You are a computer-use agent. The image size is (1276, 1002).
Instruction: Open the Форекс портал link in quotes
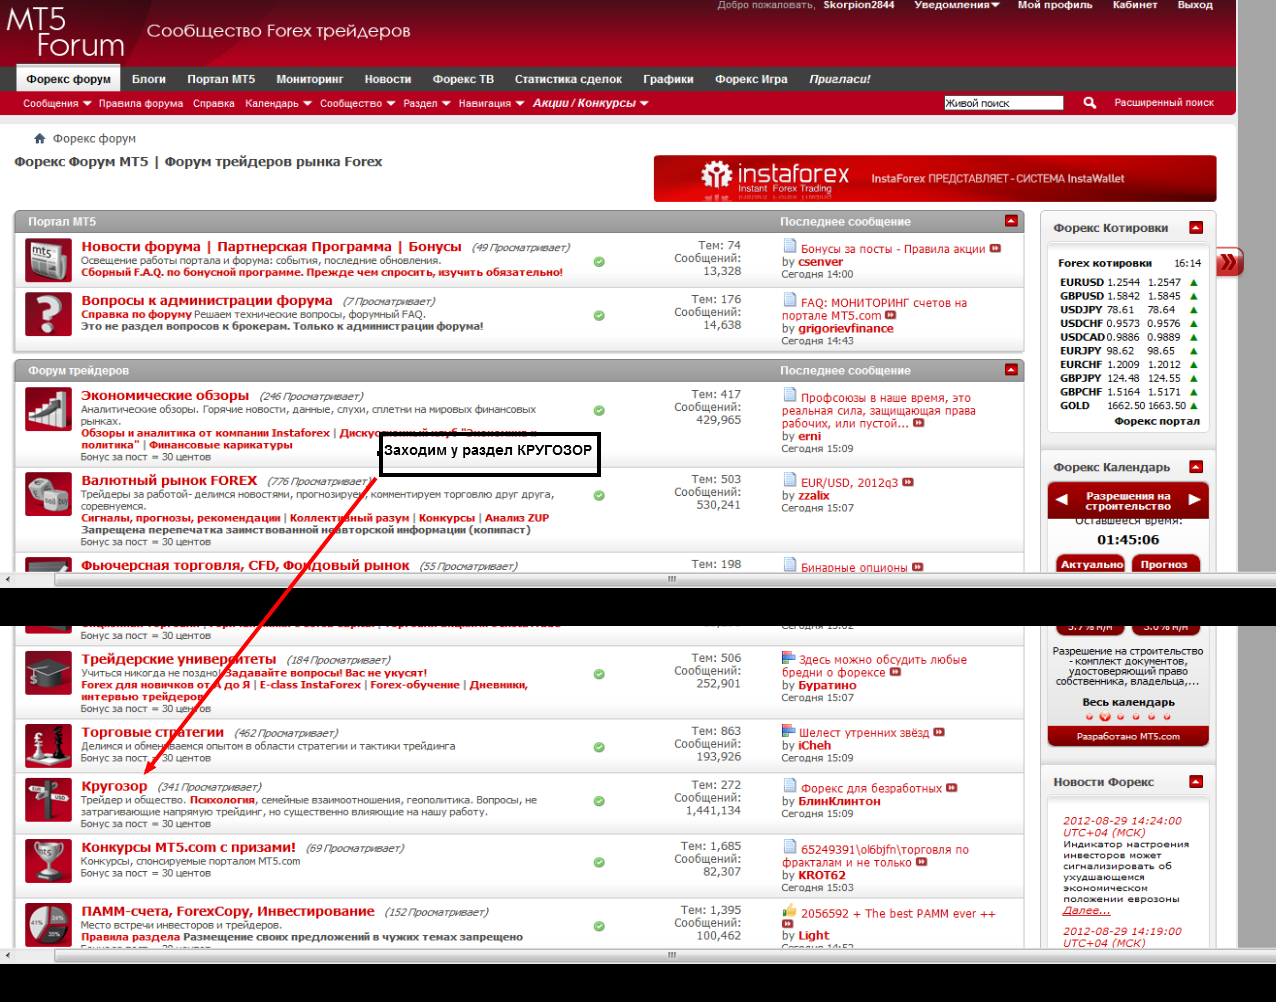(1157, 421)
